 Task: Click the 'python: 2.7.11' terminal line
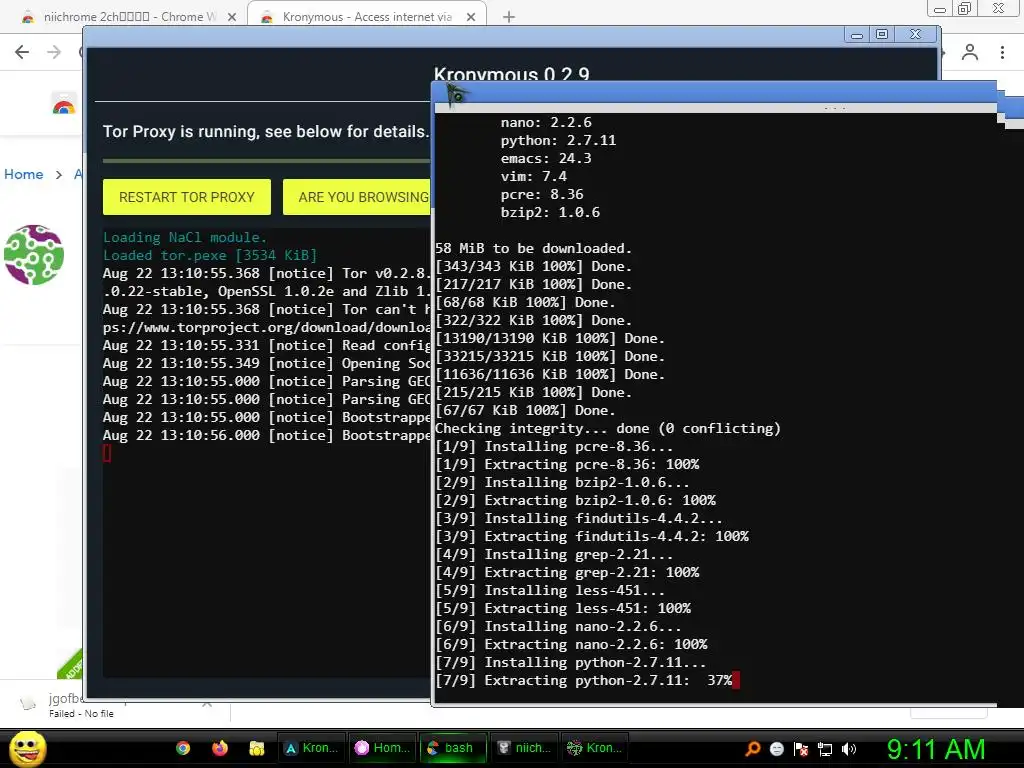click(x=558, y=140)
